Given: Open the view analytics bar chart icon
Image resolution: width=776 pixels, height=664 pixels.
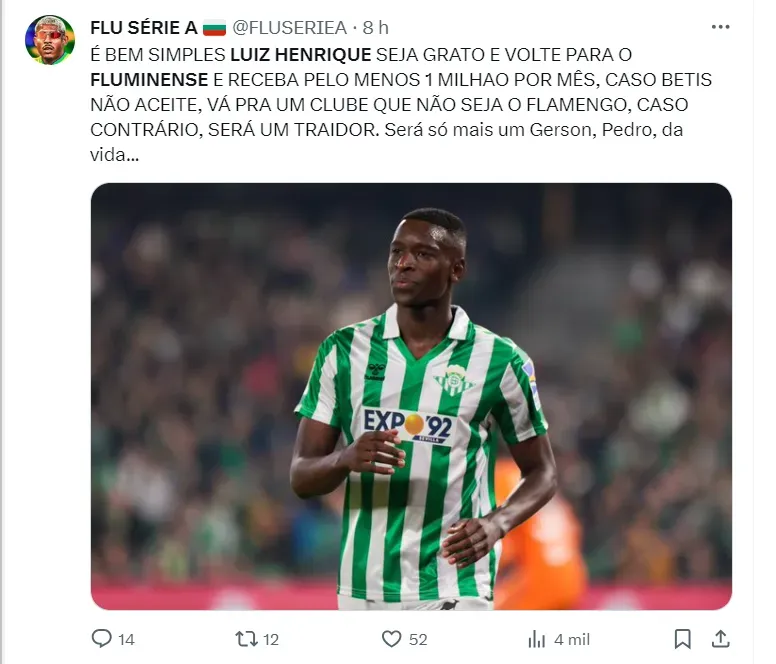Looking at the screenshot, I should pos(537,639).
